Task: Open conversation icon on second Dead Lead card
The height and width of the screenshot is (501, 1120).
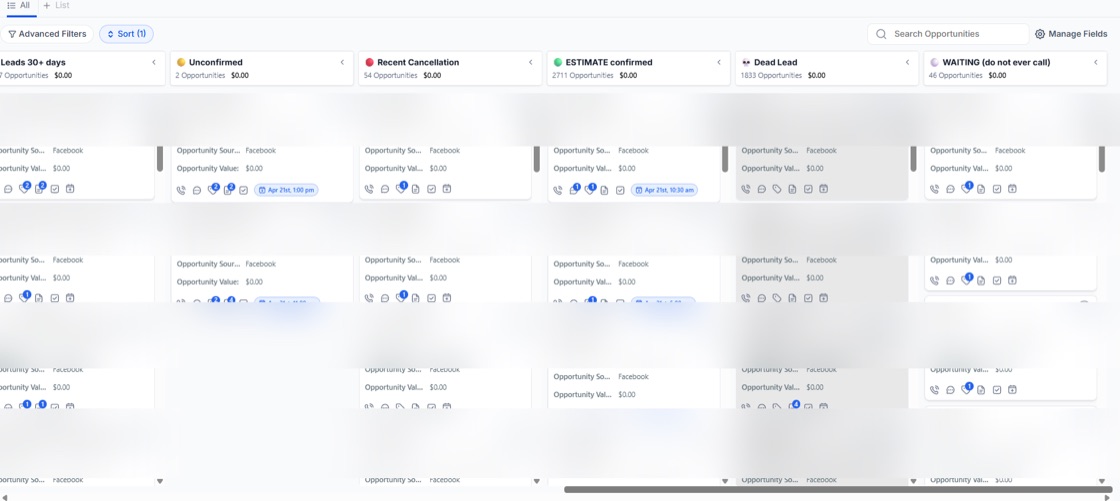Action: click(x=761, y=298)
